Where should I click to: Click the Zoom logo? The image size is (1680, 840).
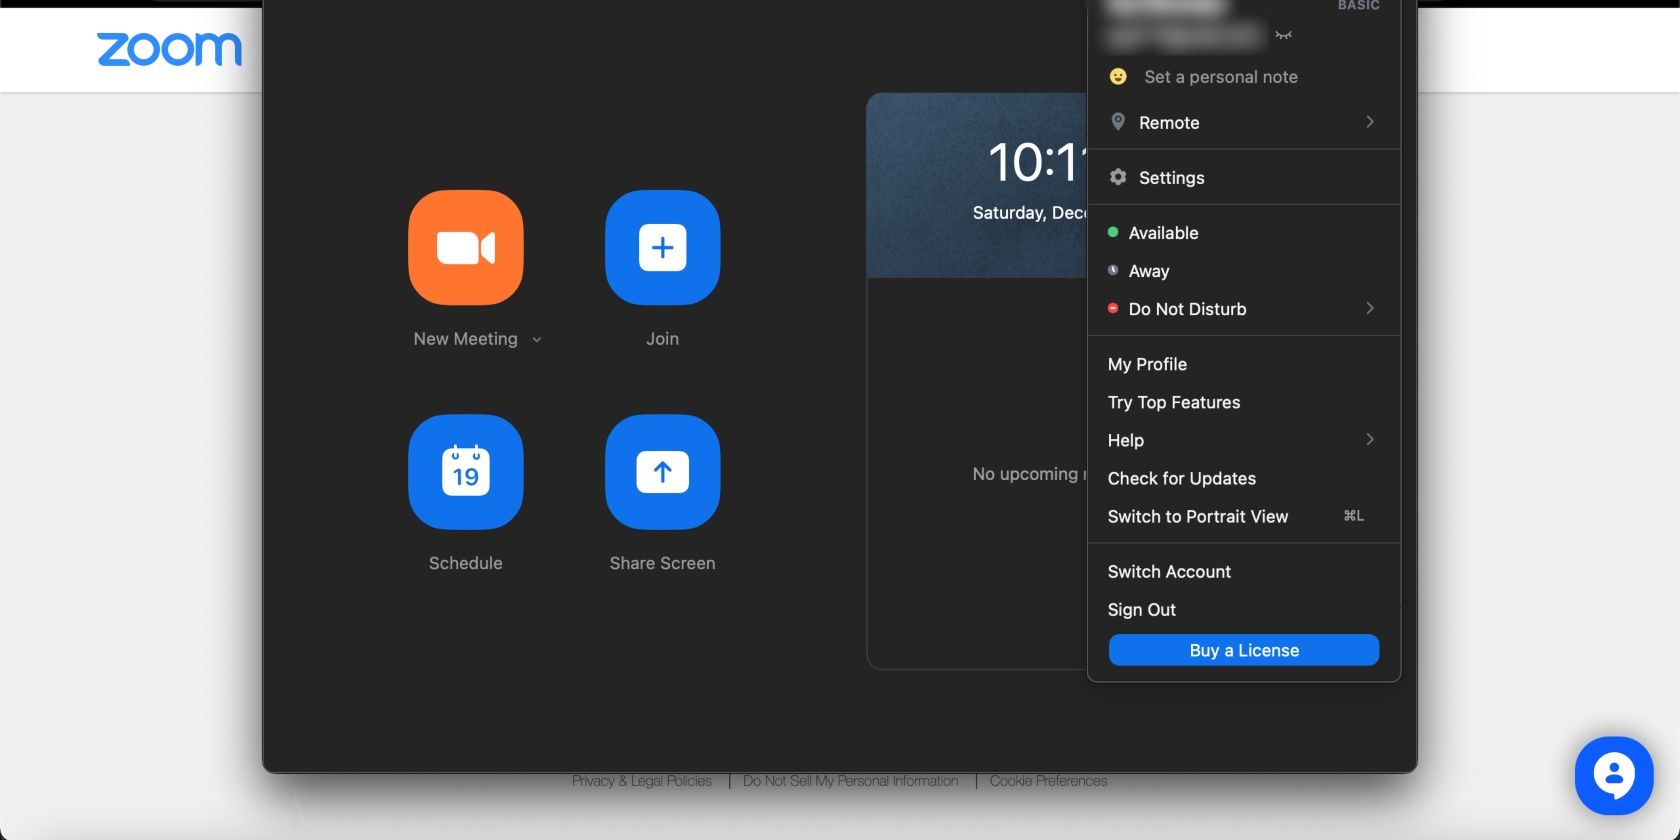click(169, 49)
